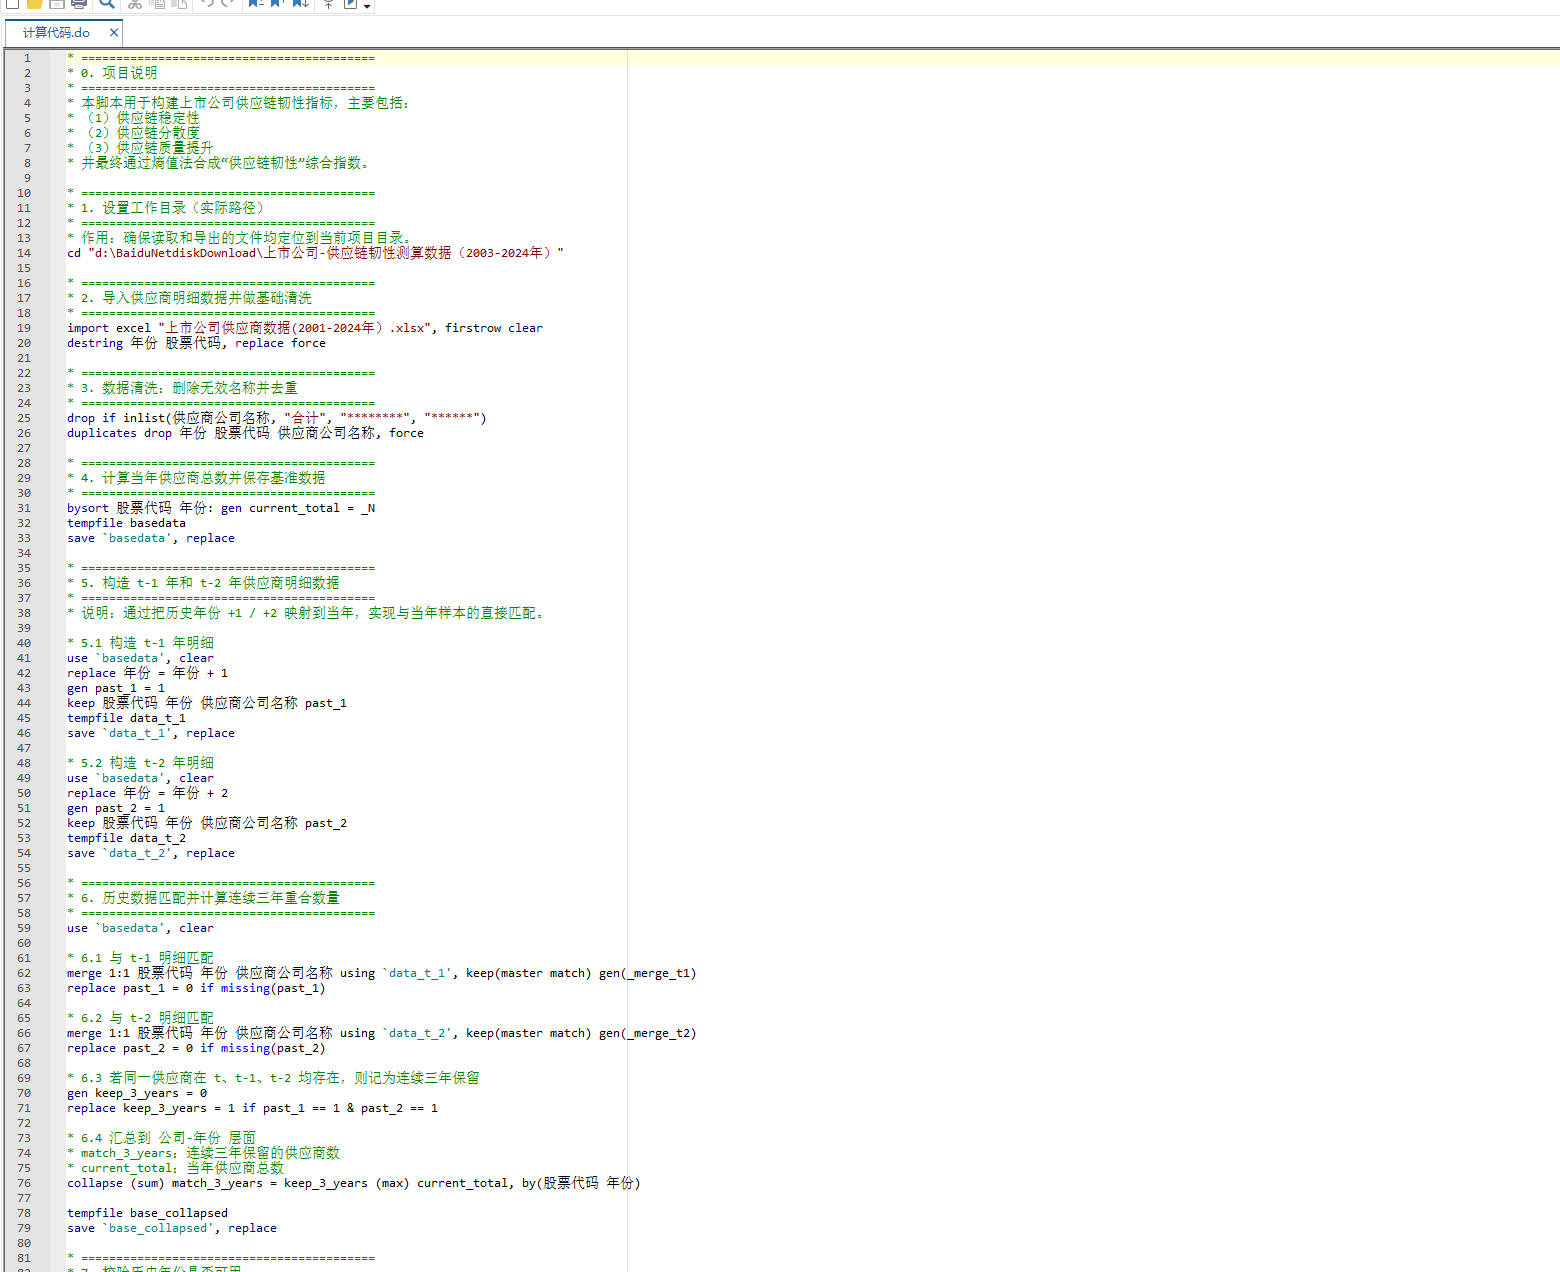Click the Paste icon in the toolbar
The height and width of the screenshot is (1272, 1560).
(x=179, y=4)
